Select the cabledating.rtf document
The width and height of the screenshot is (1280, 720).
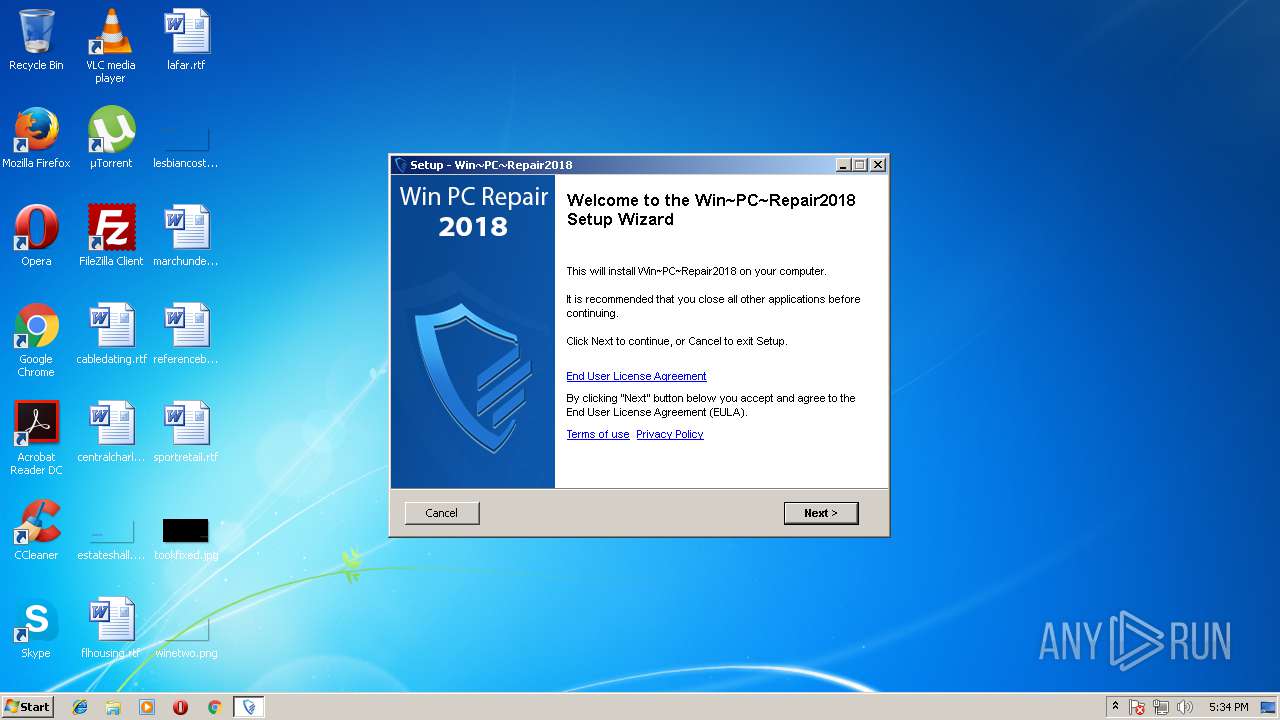pyautogui.click(x=111, y=334)
